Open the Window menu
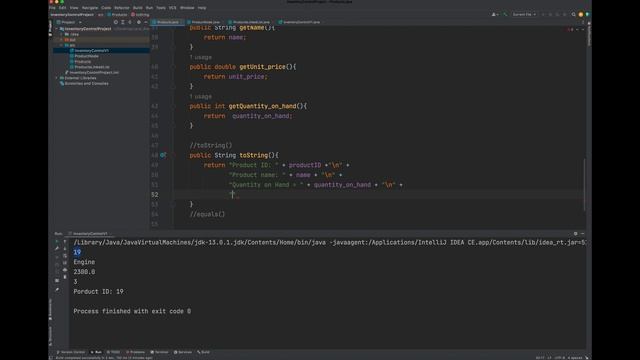Screen dimensions: 640x360 point(187,8)
